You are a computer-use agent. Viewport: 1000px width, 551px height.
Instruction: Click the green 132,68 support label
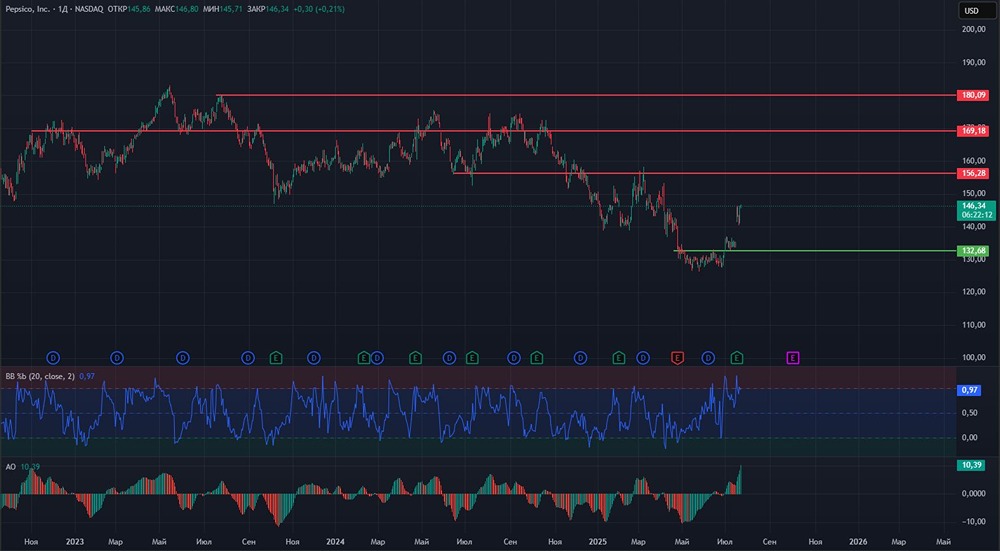pyautogui.click(x=973, y=250)
